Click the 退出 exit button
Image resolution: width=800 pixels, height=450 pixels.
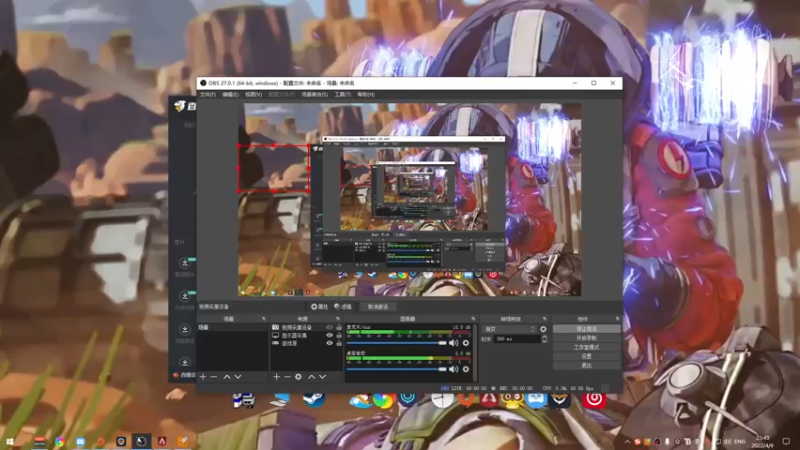tap(587, 366)
